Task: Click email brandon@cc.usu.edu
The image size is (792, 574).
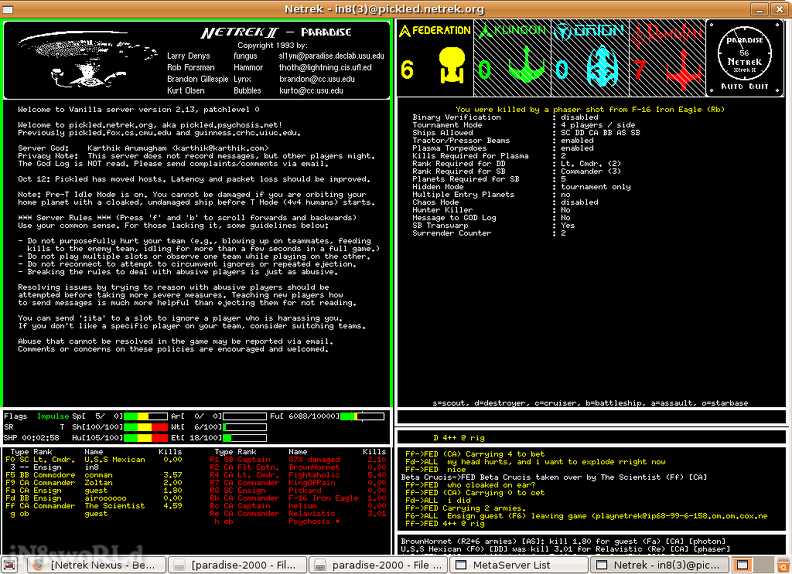Action: pos(317,79)
